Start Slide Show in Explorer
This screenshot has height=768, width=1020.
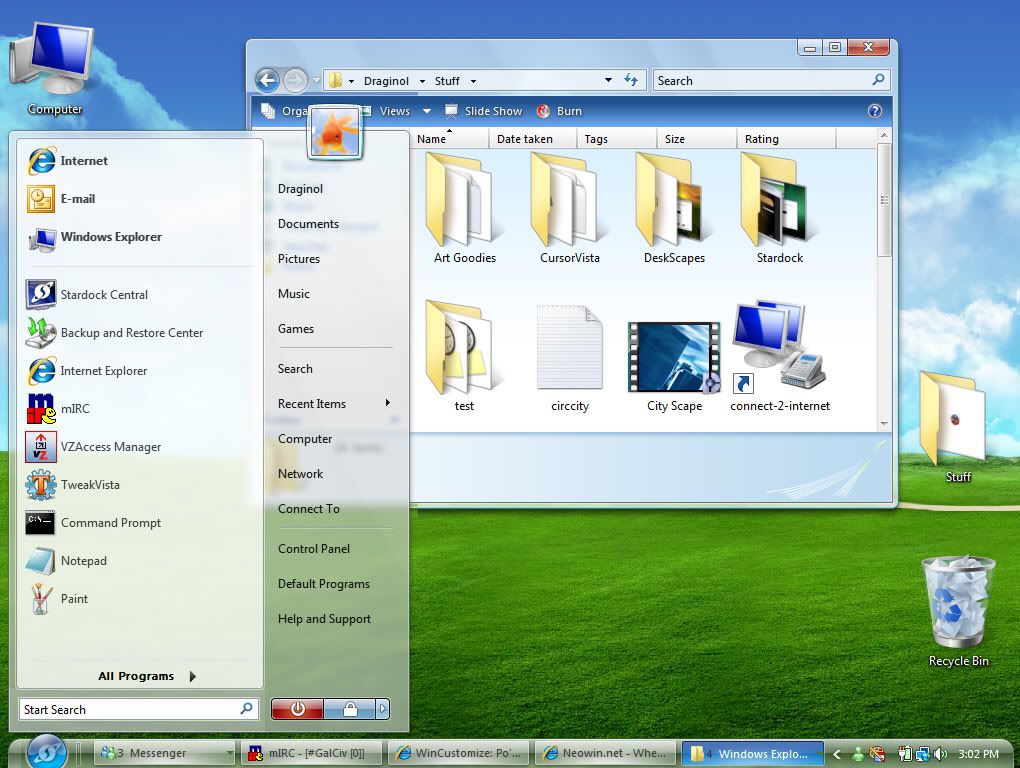[x=483, y=111]
